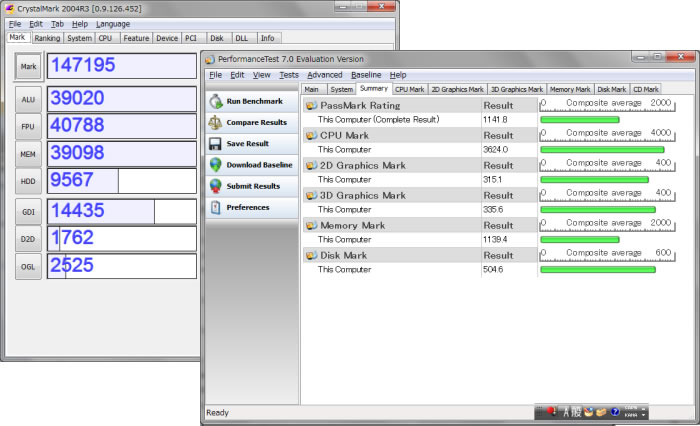The height and width of the screenshot is (426, 700).
Task: Switch to PerformanceTest Disk Mark tab
Action: (612, 89)
